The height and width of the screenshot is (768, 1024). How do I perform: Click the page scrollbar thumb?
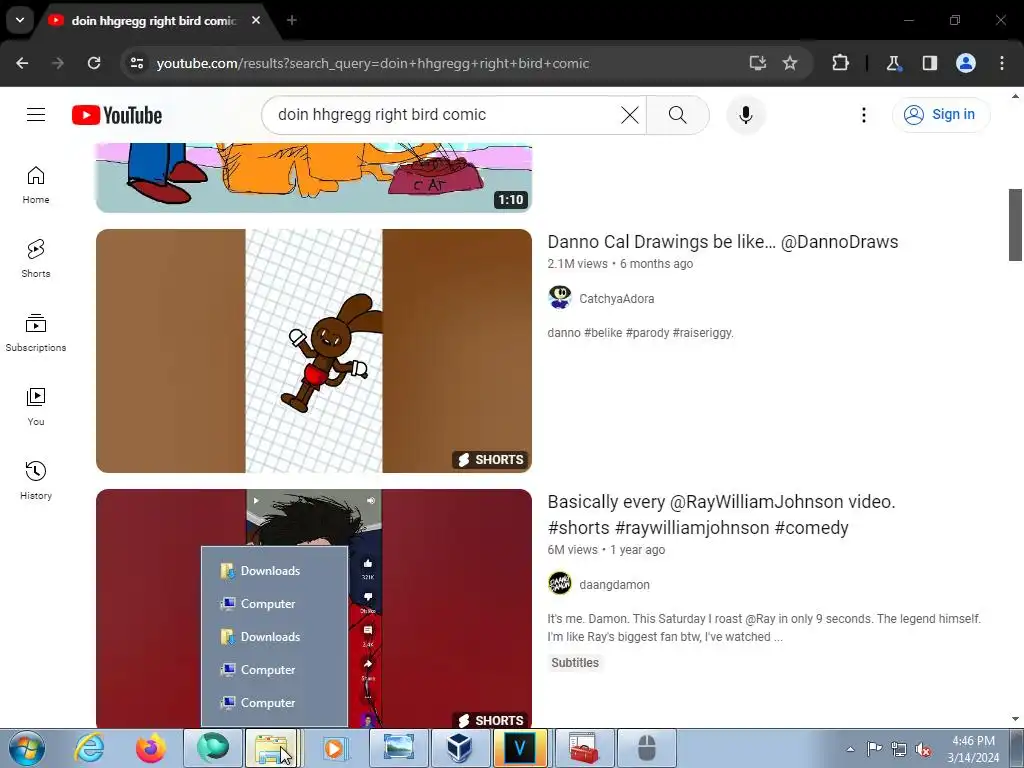(1016, 225)
